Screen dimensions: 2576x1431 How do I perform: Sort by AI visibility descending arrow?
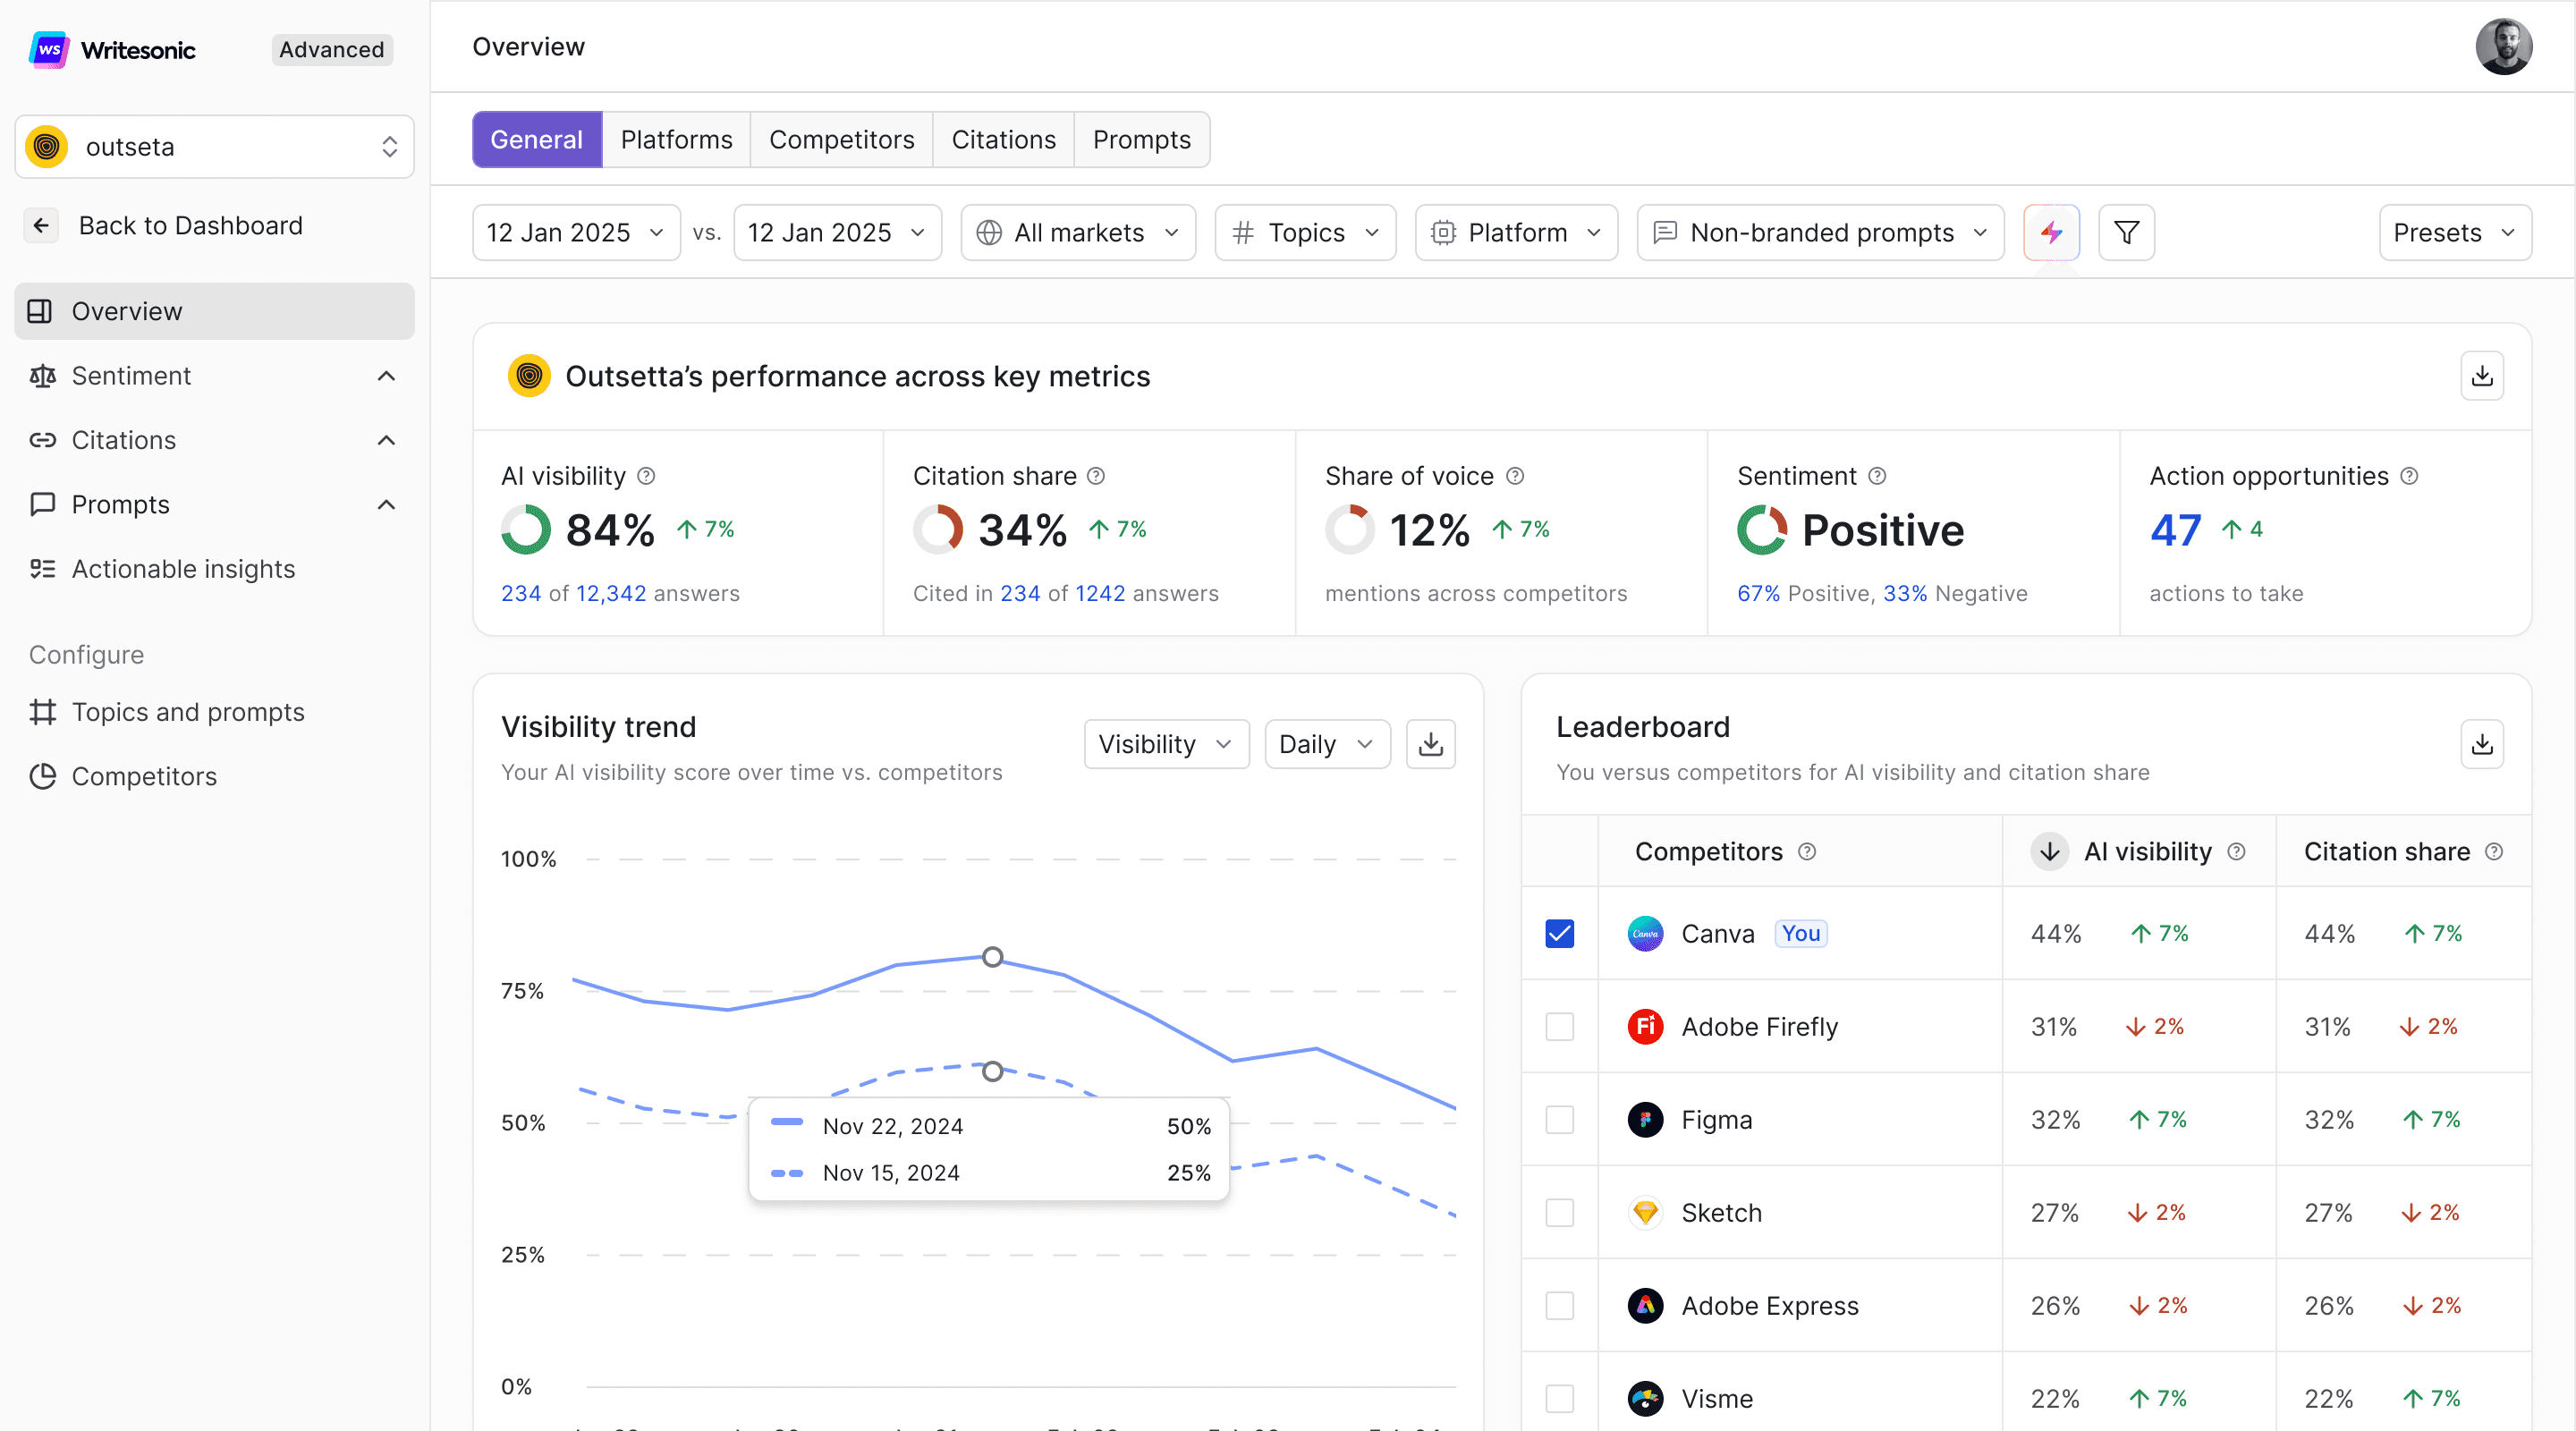coord(2049,852)
